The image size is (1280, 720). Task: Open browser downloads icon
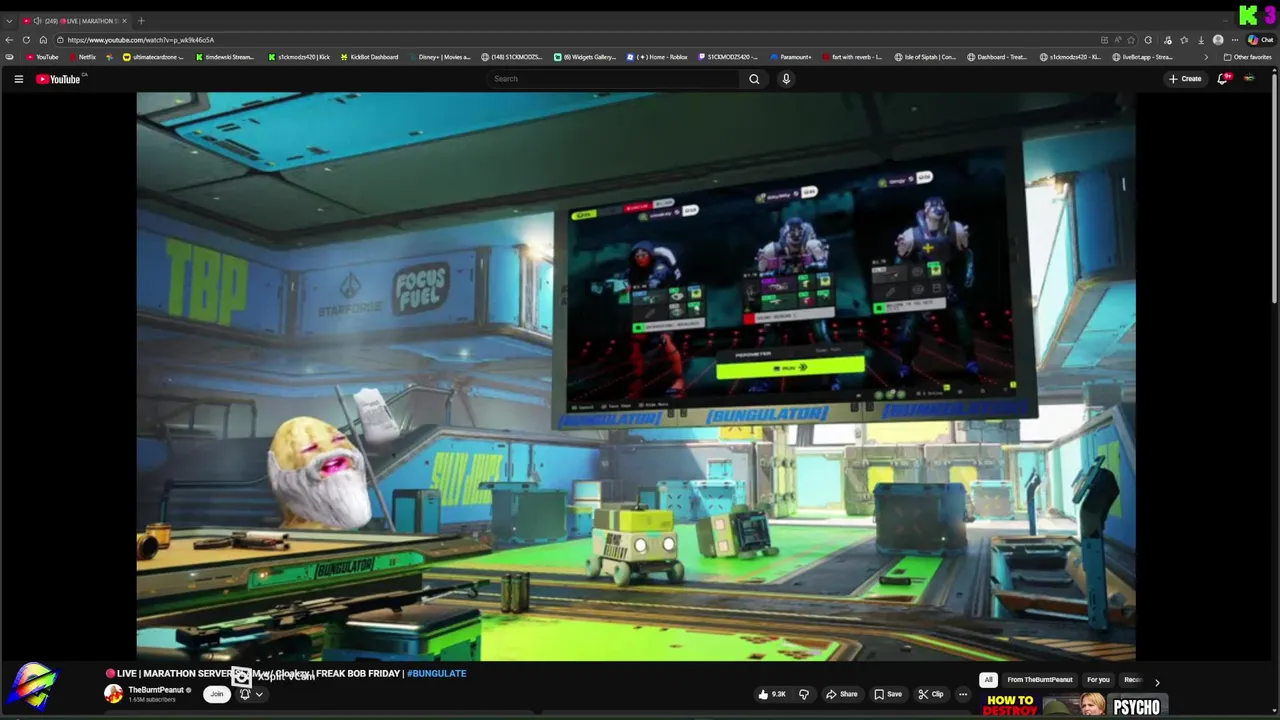[1201, 40]
